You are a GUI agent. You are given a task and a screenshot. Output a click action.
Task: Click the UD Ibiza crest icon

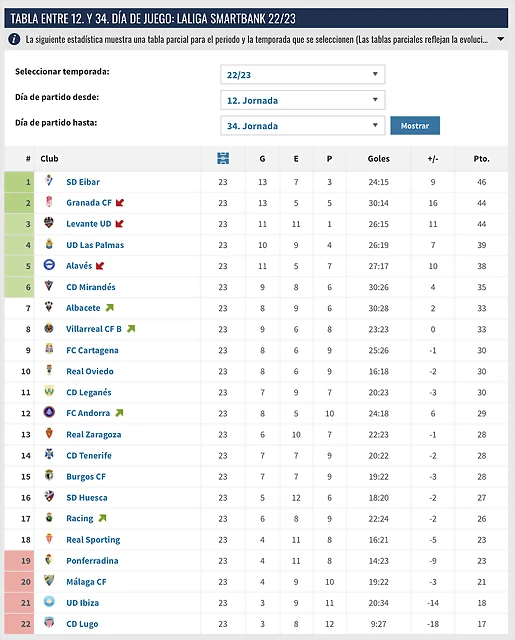click(x=49, y=602)
